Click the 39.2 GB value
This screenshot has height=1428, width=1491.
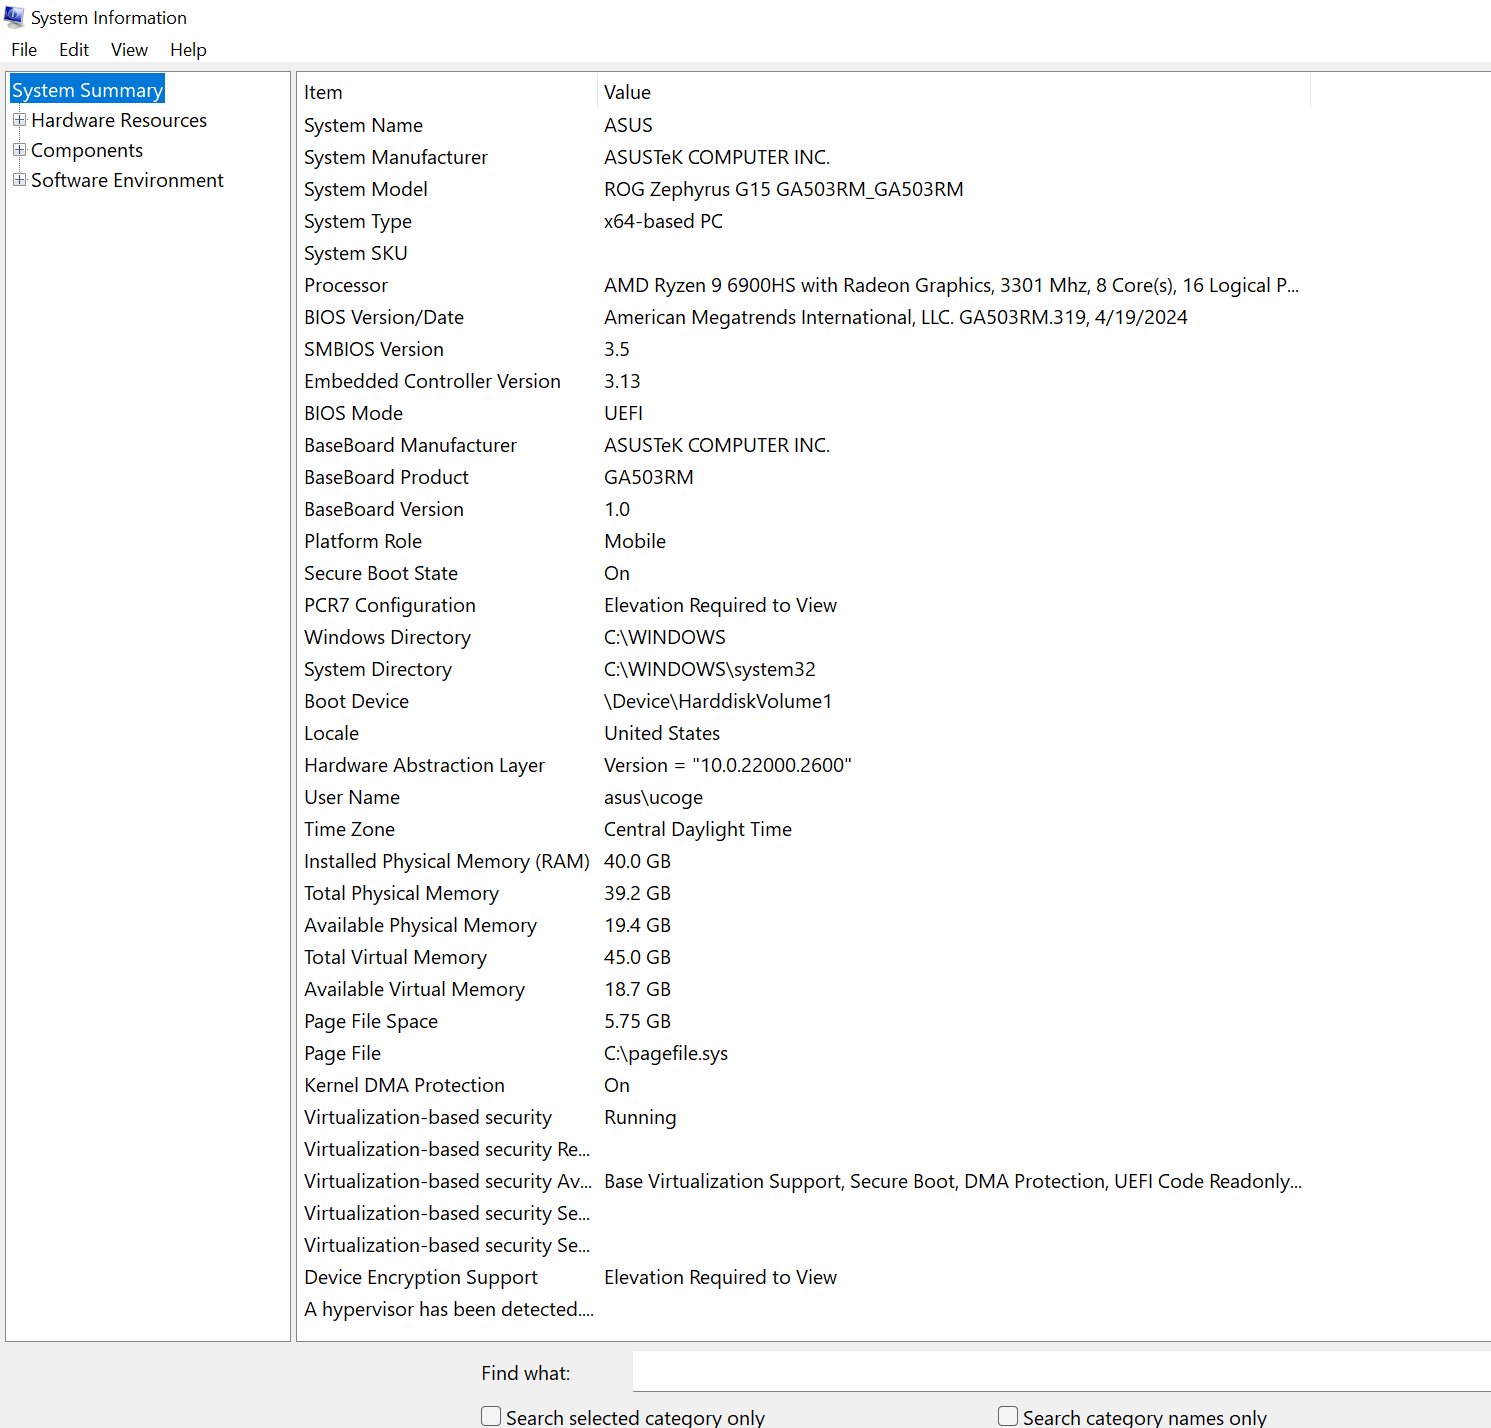(x=637, y=893)
